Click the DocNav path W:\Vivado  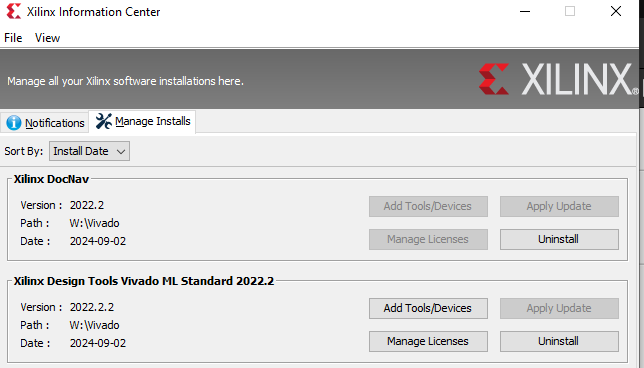point(94,223)
